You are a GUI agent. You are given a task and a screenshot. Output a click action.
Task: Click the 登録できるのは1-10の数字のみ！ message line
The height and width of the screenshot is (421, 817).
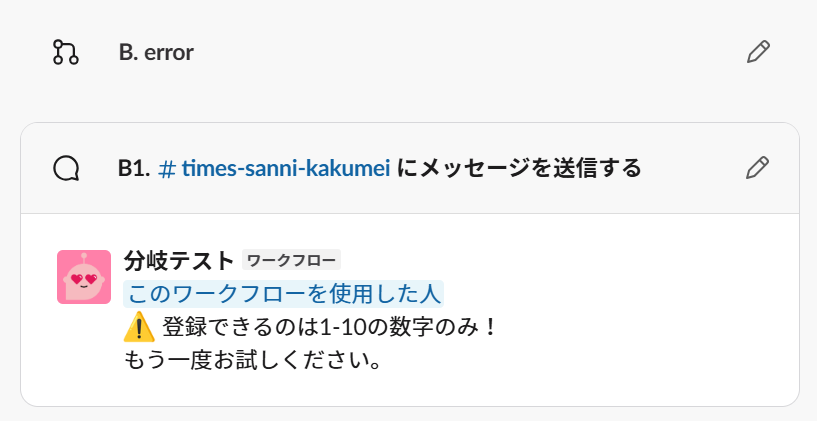tap(329, 328)
